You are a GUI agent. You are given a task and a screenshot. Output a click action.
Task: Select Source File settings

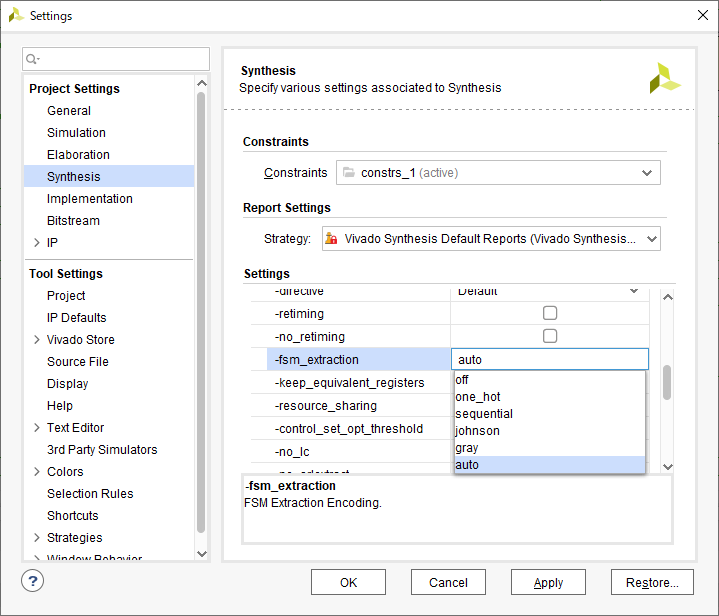[77, 361]
